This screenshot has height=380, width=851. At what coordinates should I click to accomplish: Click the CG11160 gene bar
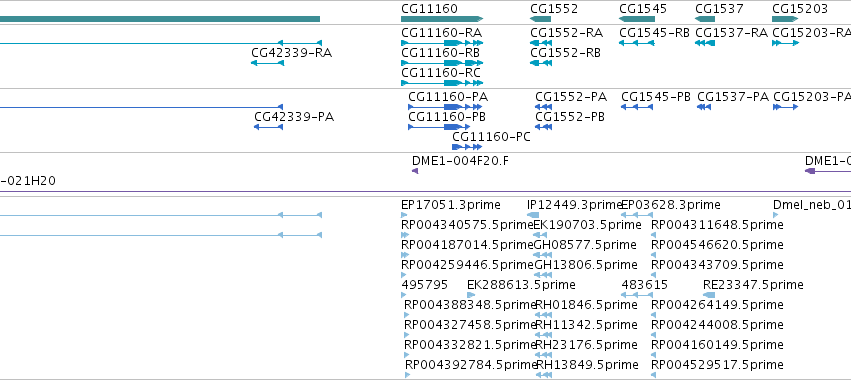442,19
